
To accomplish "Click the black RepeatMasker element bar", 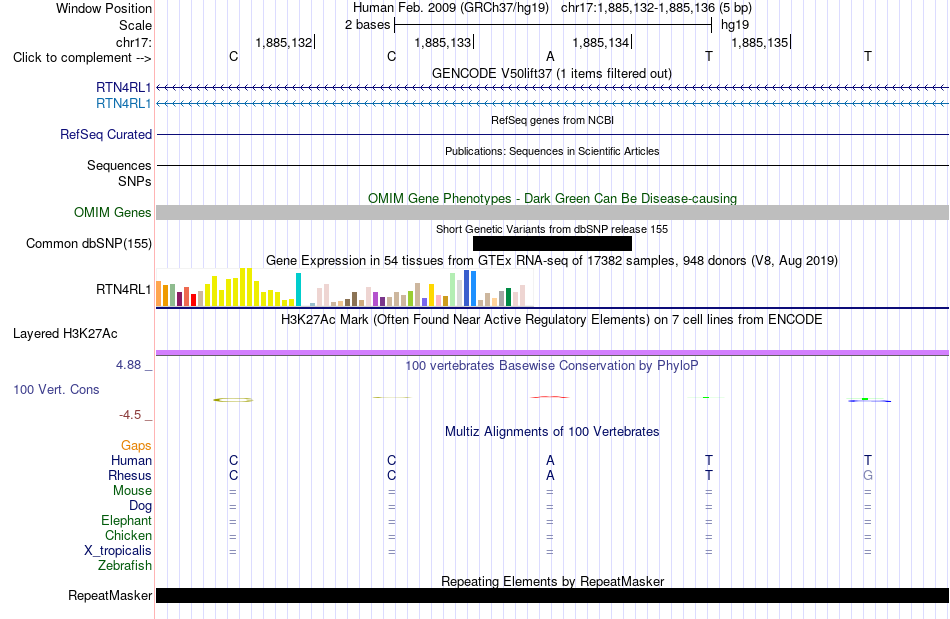I will click(552, 595).
